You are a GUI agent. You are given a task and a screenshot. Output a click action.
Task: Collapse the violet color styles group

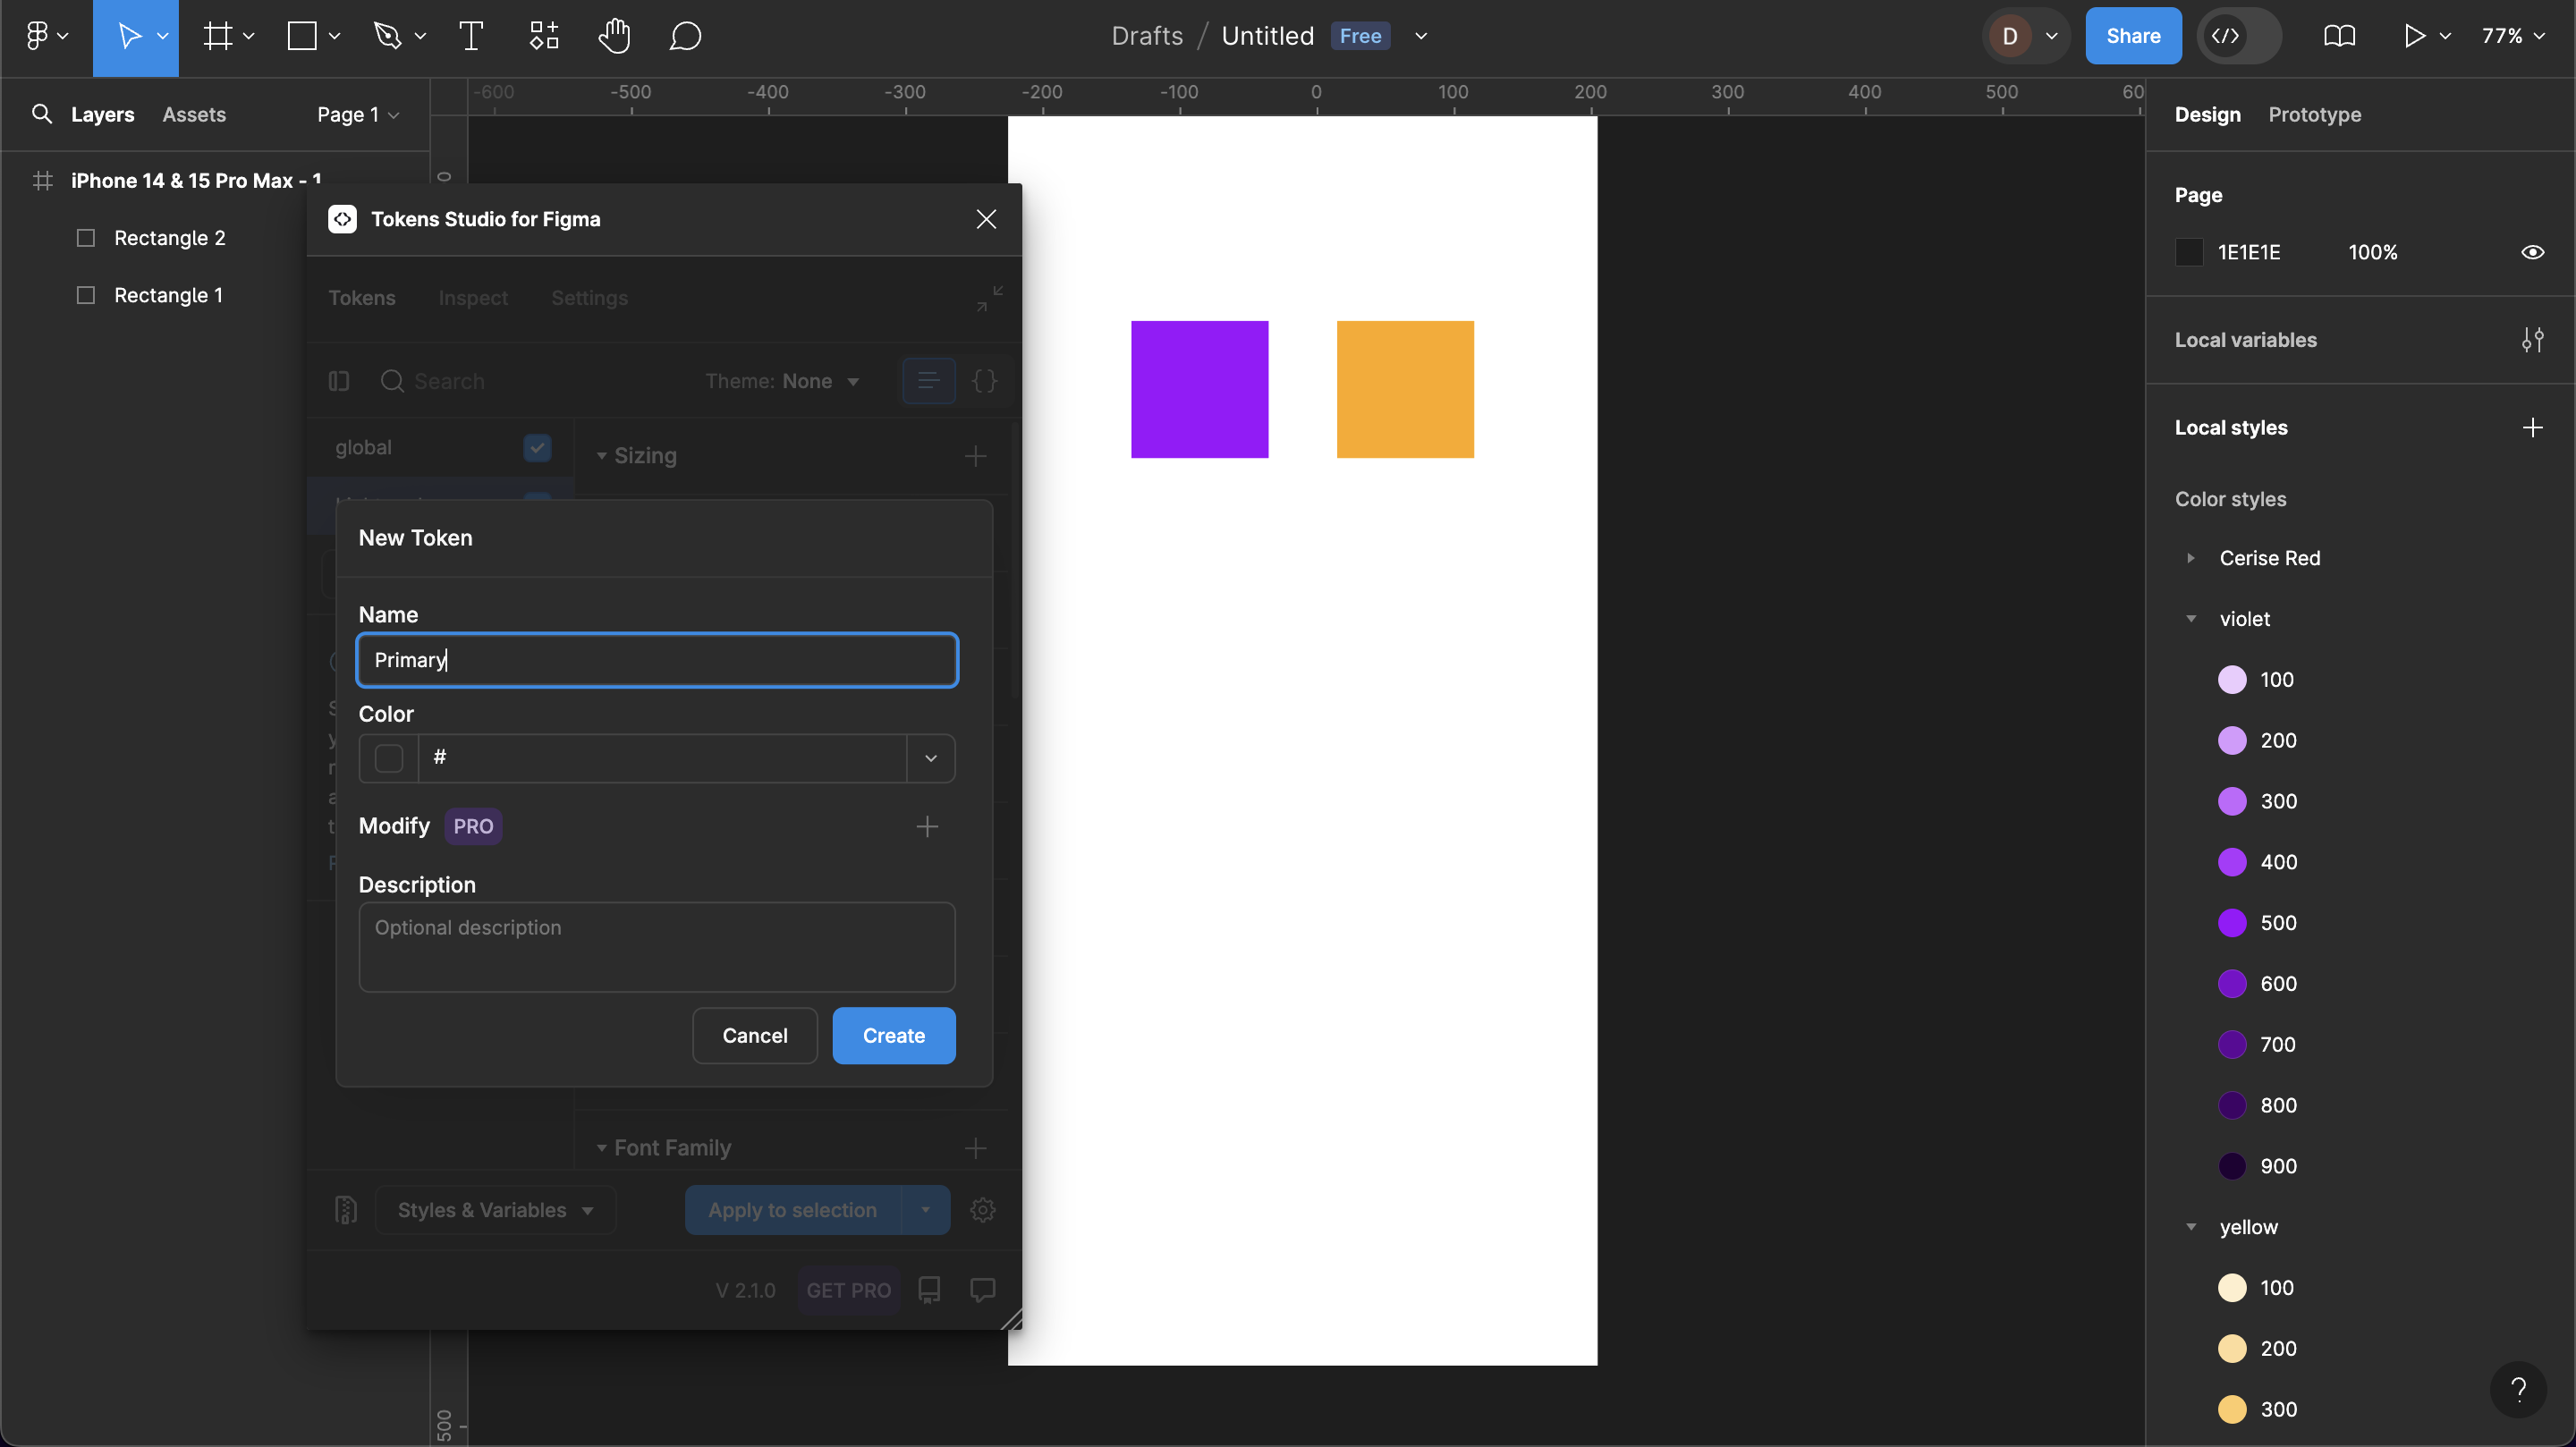(x=2191, y=619)
